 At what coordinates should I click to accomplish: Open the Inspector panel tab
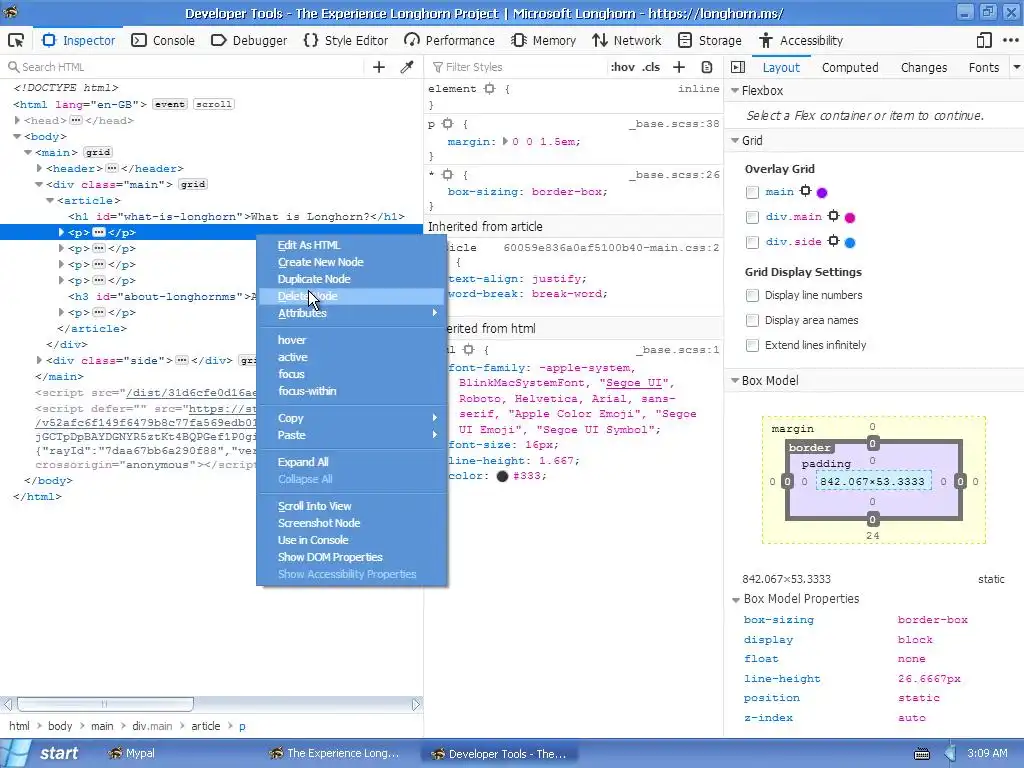78,40
